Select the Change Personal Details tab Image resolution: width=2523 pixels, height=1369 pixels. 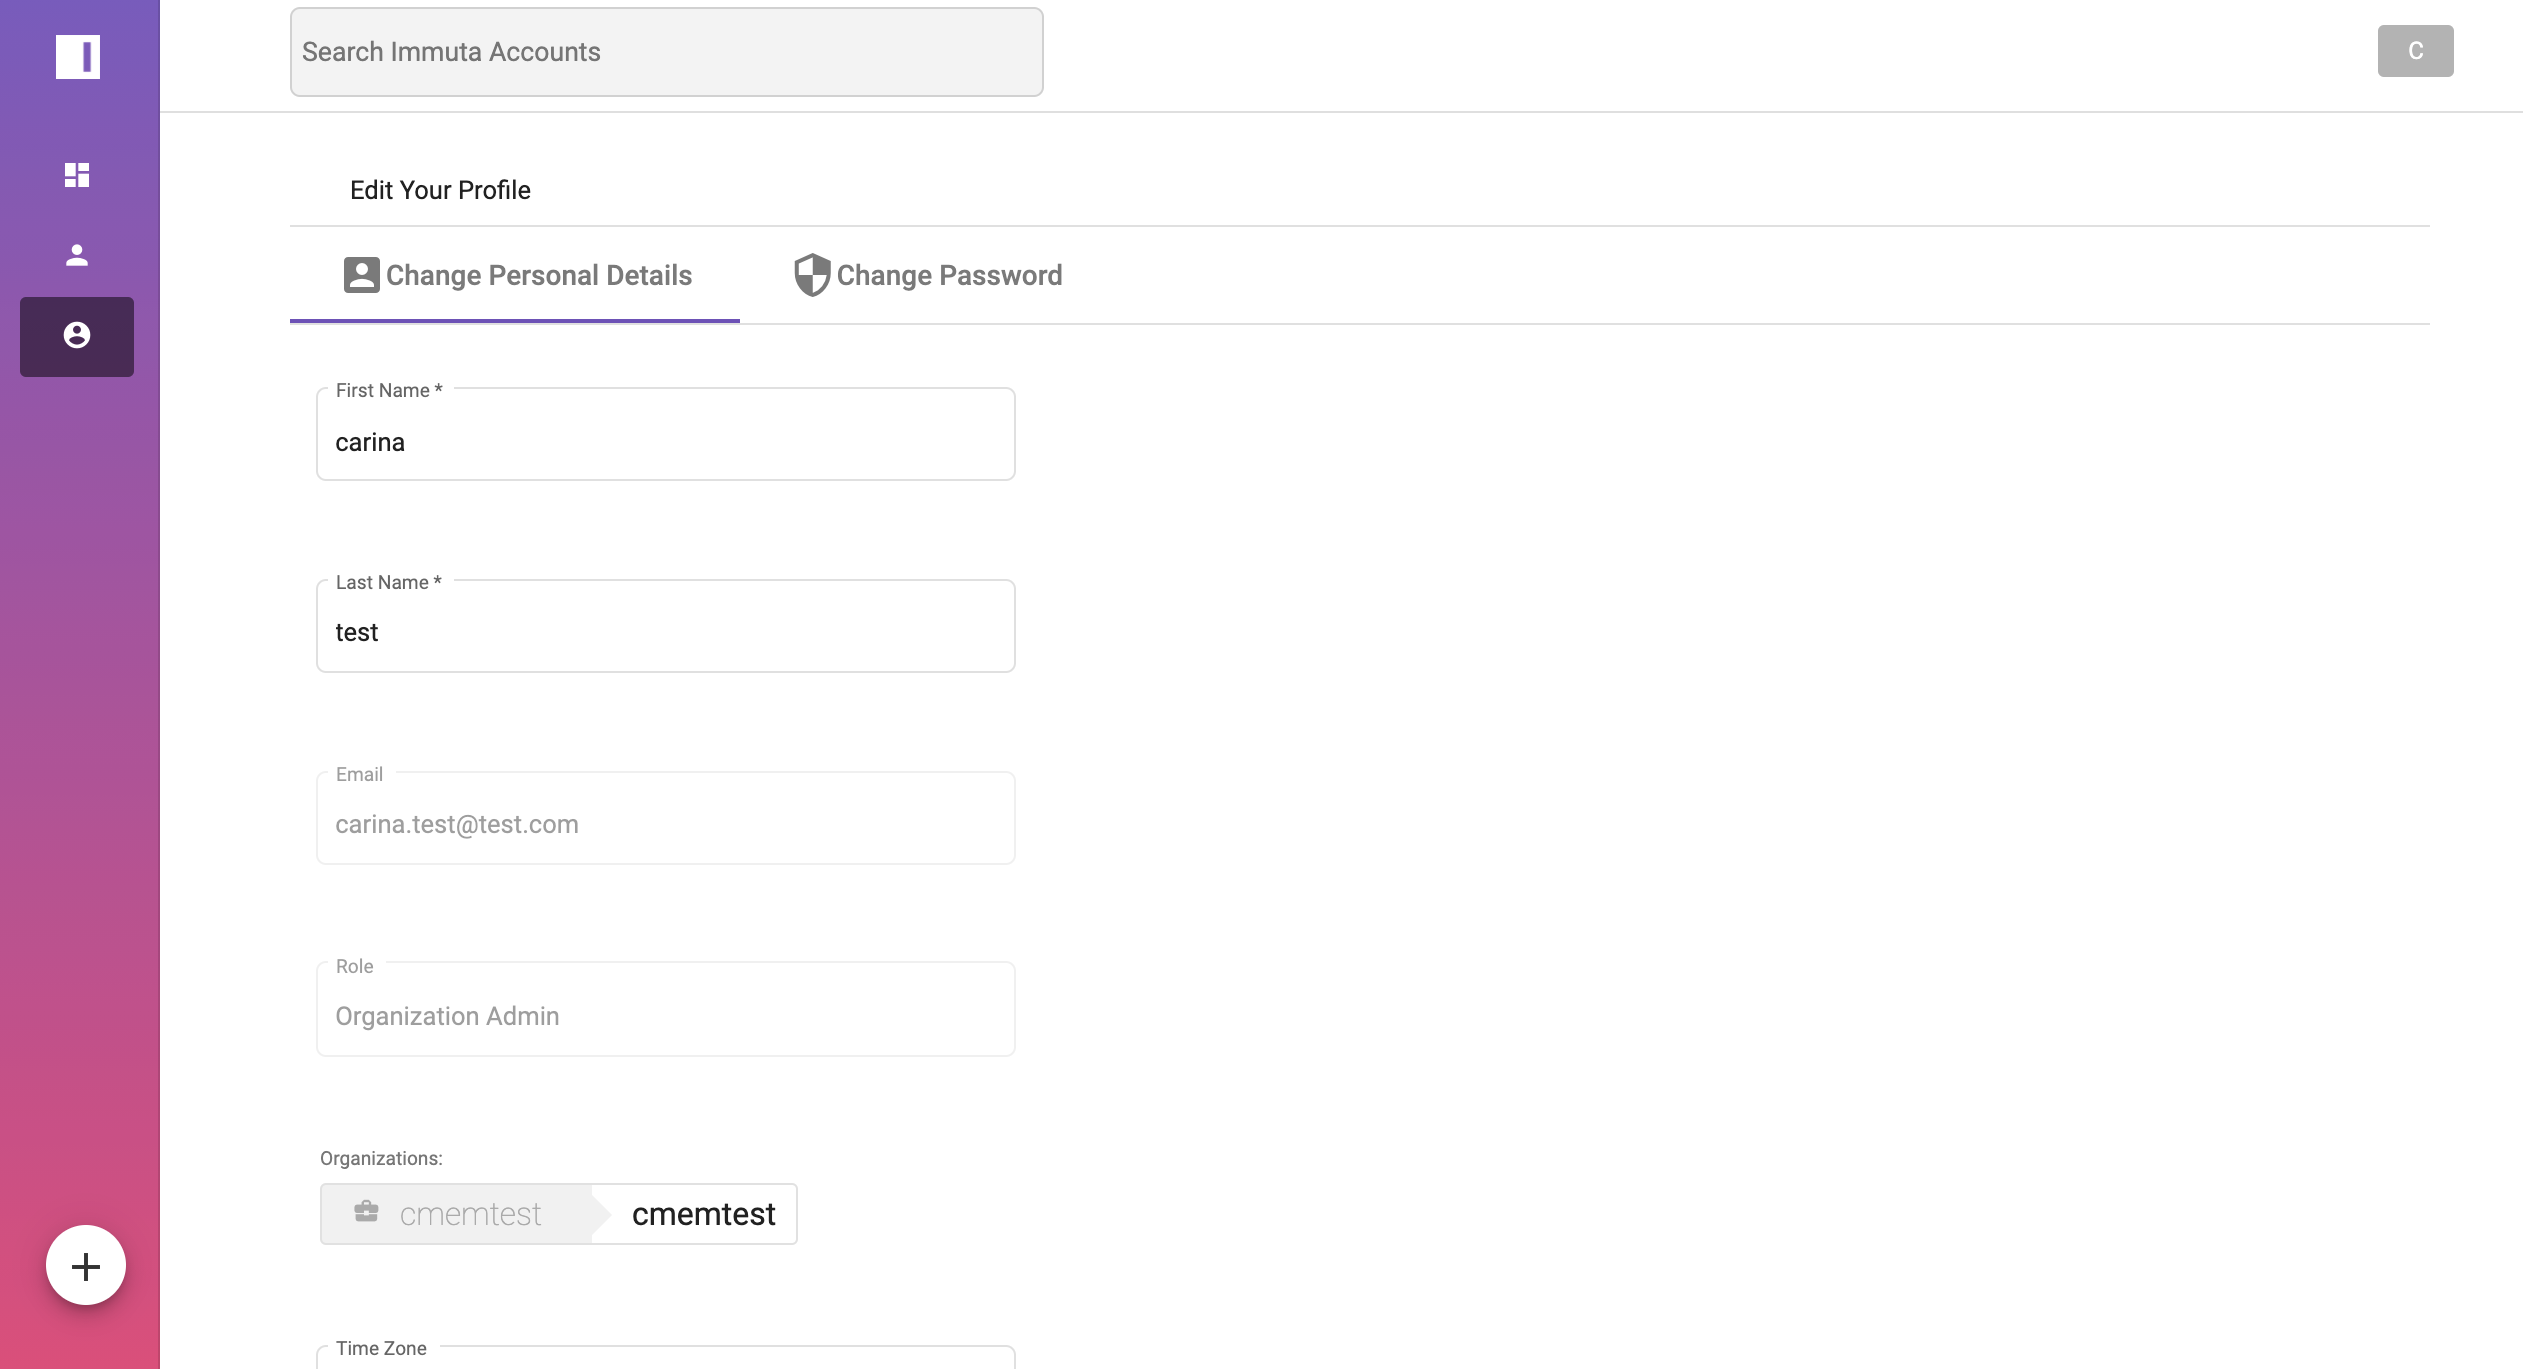click(516, 275)
